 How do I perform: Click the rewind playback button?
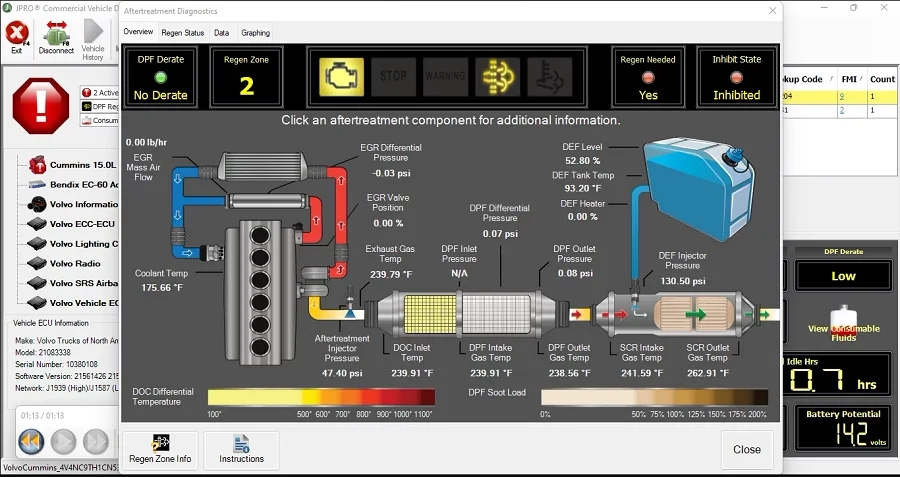pyautogui.click(x=31, y=441)
